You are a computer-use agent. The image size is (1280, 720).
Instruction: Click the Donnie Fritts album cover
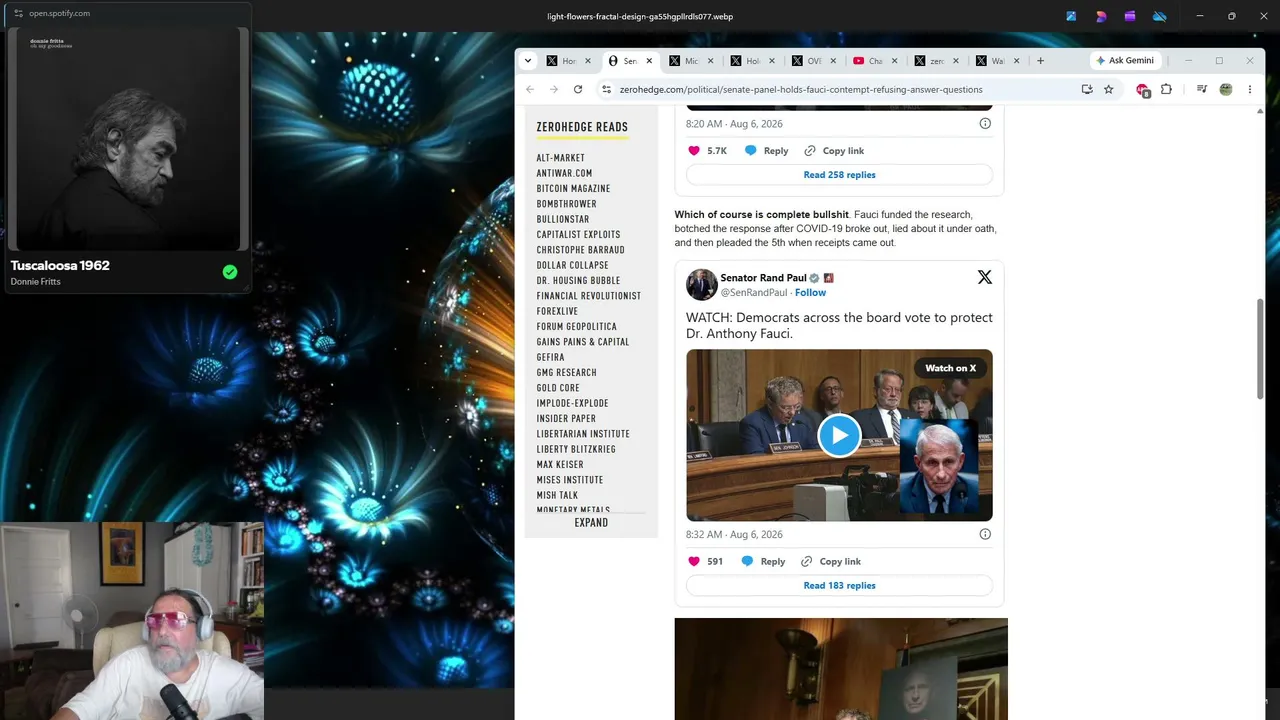click(x=128, y=139)
